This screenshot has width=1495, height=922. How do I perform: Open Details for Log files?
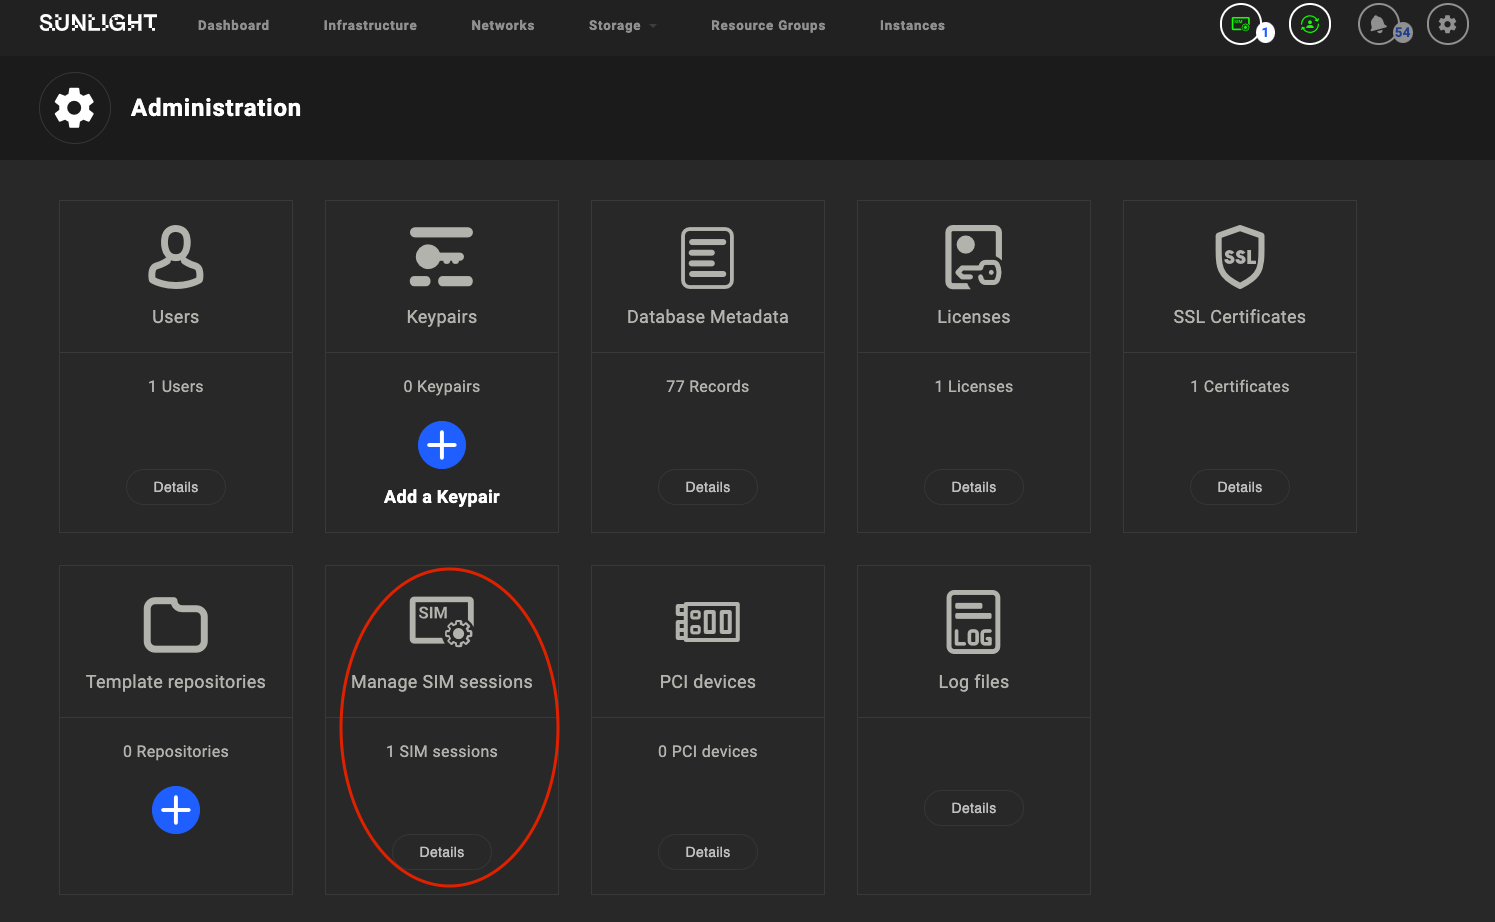[x=974, y=808]
